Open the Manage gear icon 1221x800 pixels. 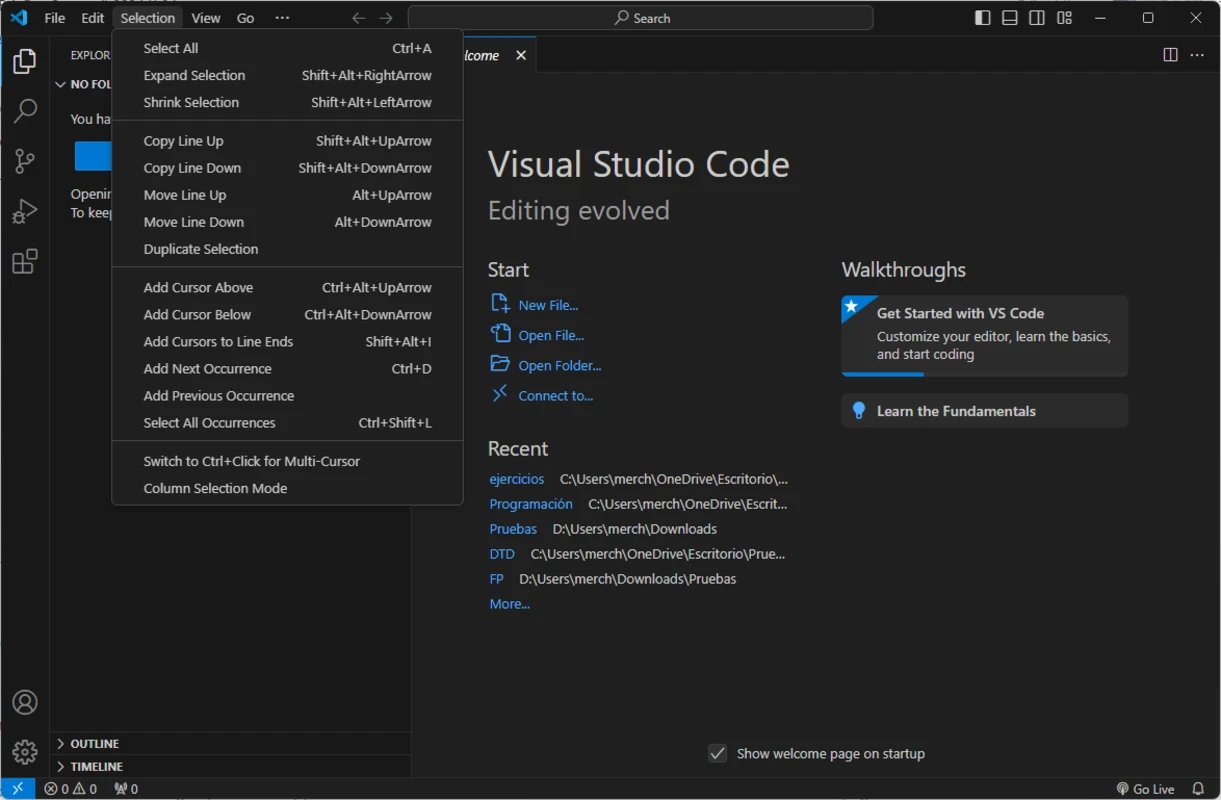(x=25, y=752)
